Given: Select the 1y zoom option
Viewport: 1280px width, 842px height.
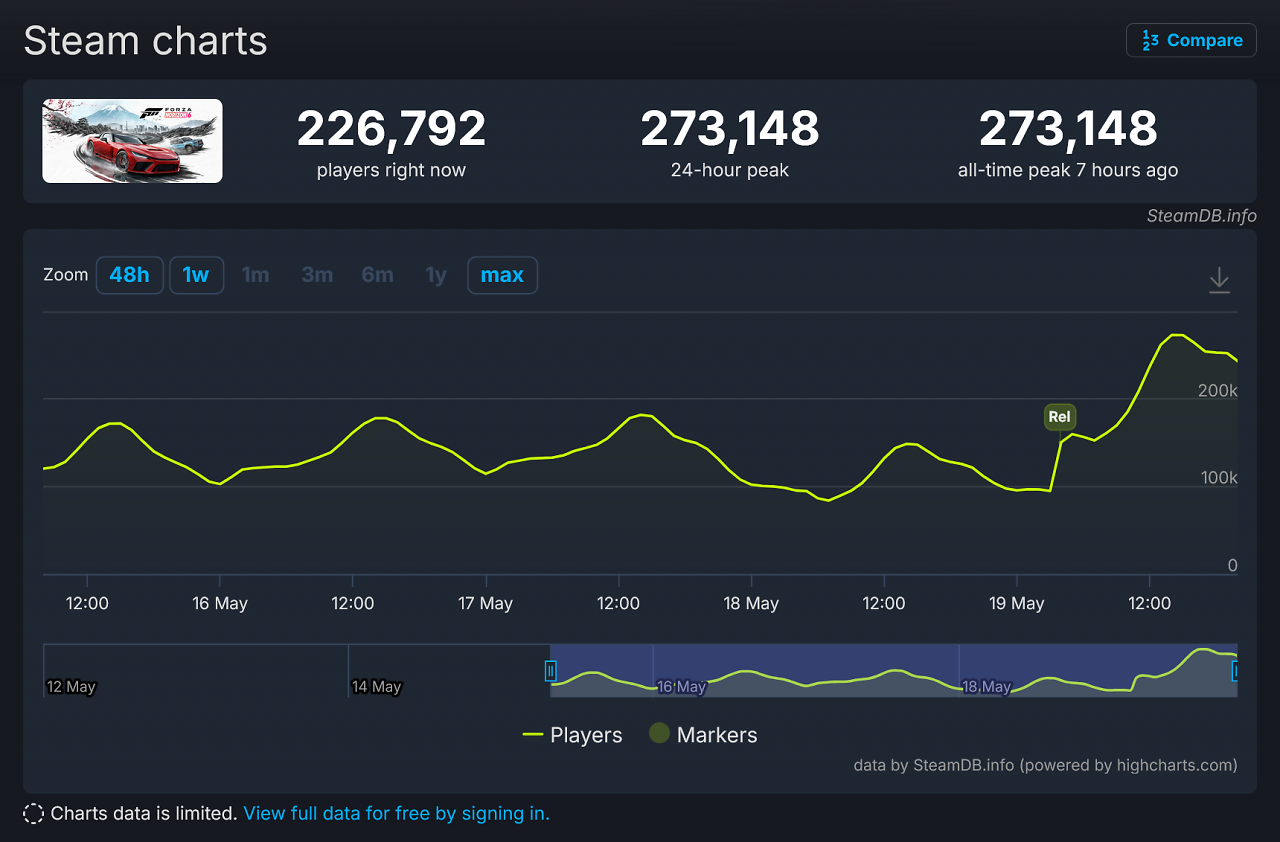Looking at the screenshot, I should [x=436, y=275].
